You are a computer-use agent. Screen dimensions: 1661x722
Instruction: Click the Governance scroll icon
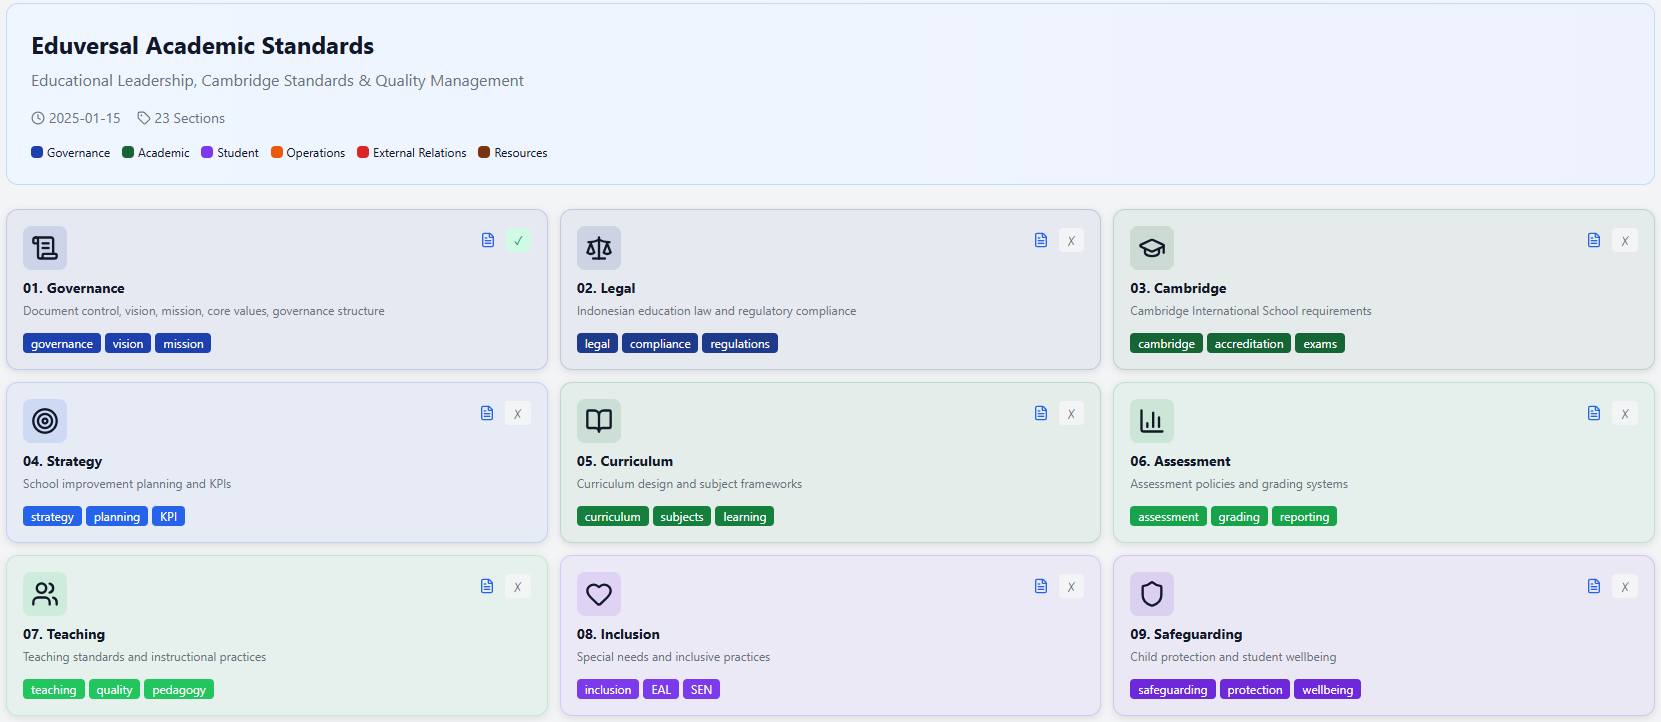point(45,248)
